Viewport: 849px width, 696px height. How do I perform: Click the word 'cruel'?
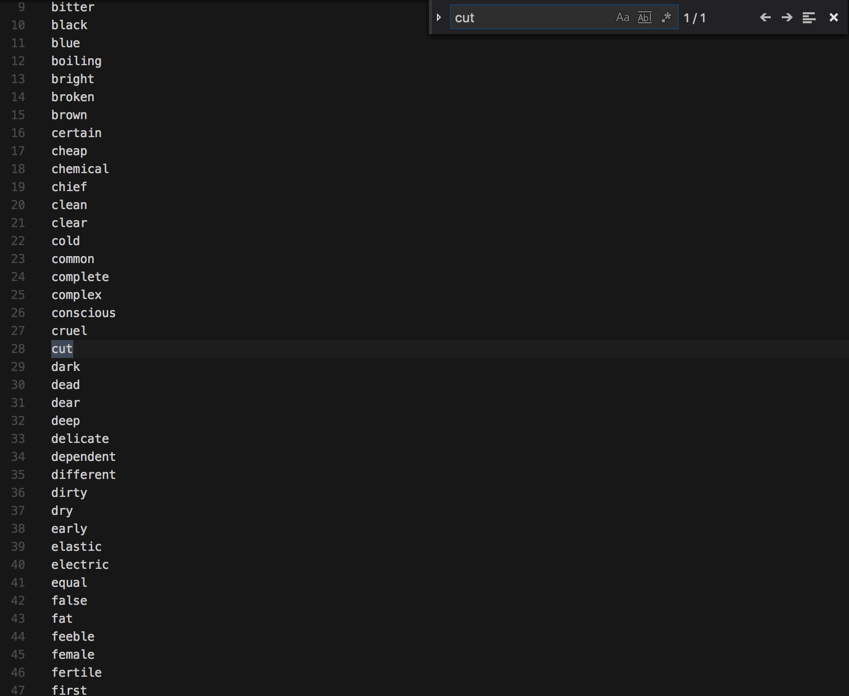69,330
